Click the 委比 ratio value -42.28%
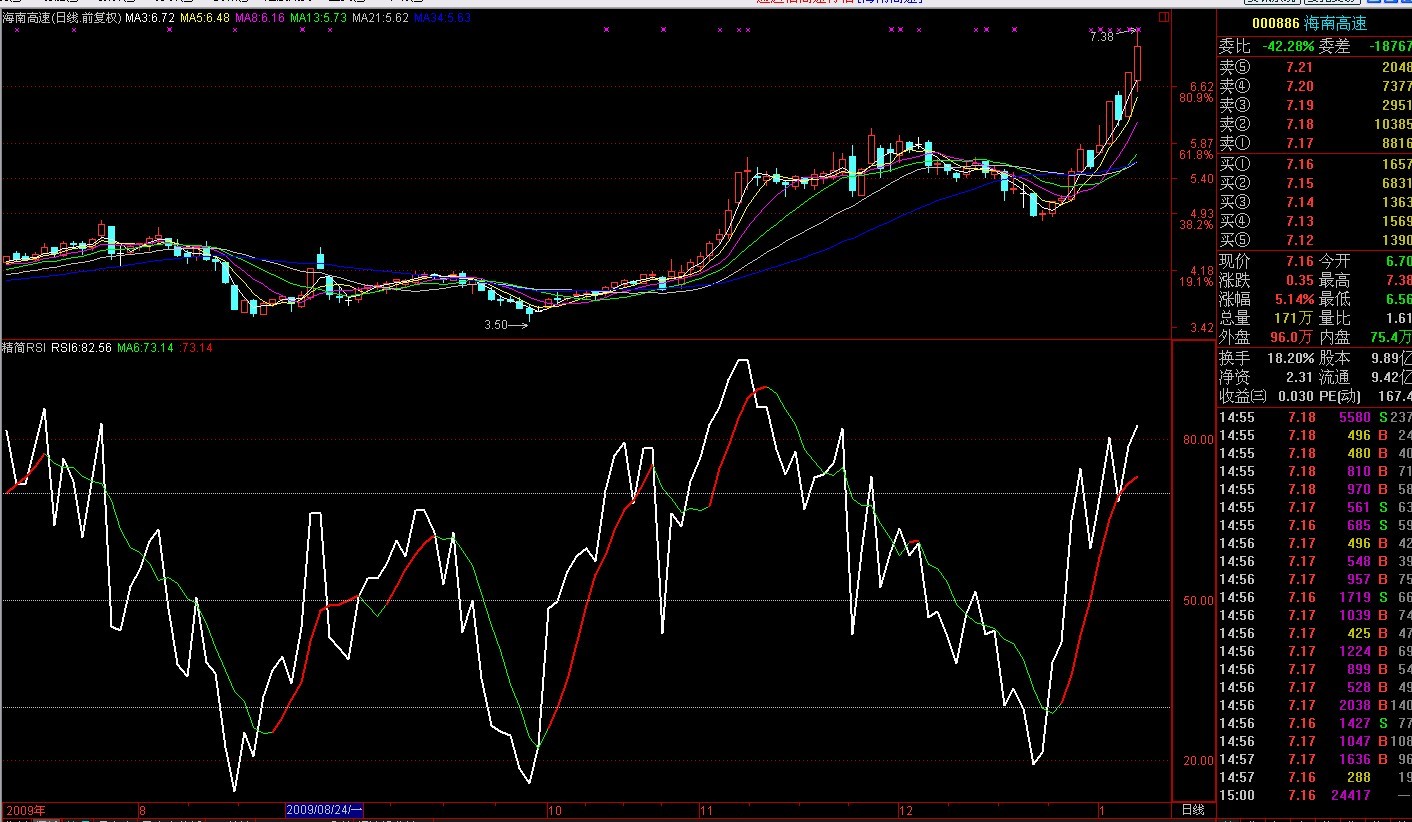The height and width of the screenshot is (822, 1412). [1287, 46]
